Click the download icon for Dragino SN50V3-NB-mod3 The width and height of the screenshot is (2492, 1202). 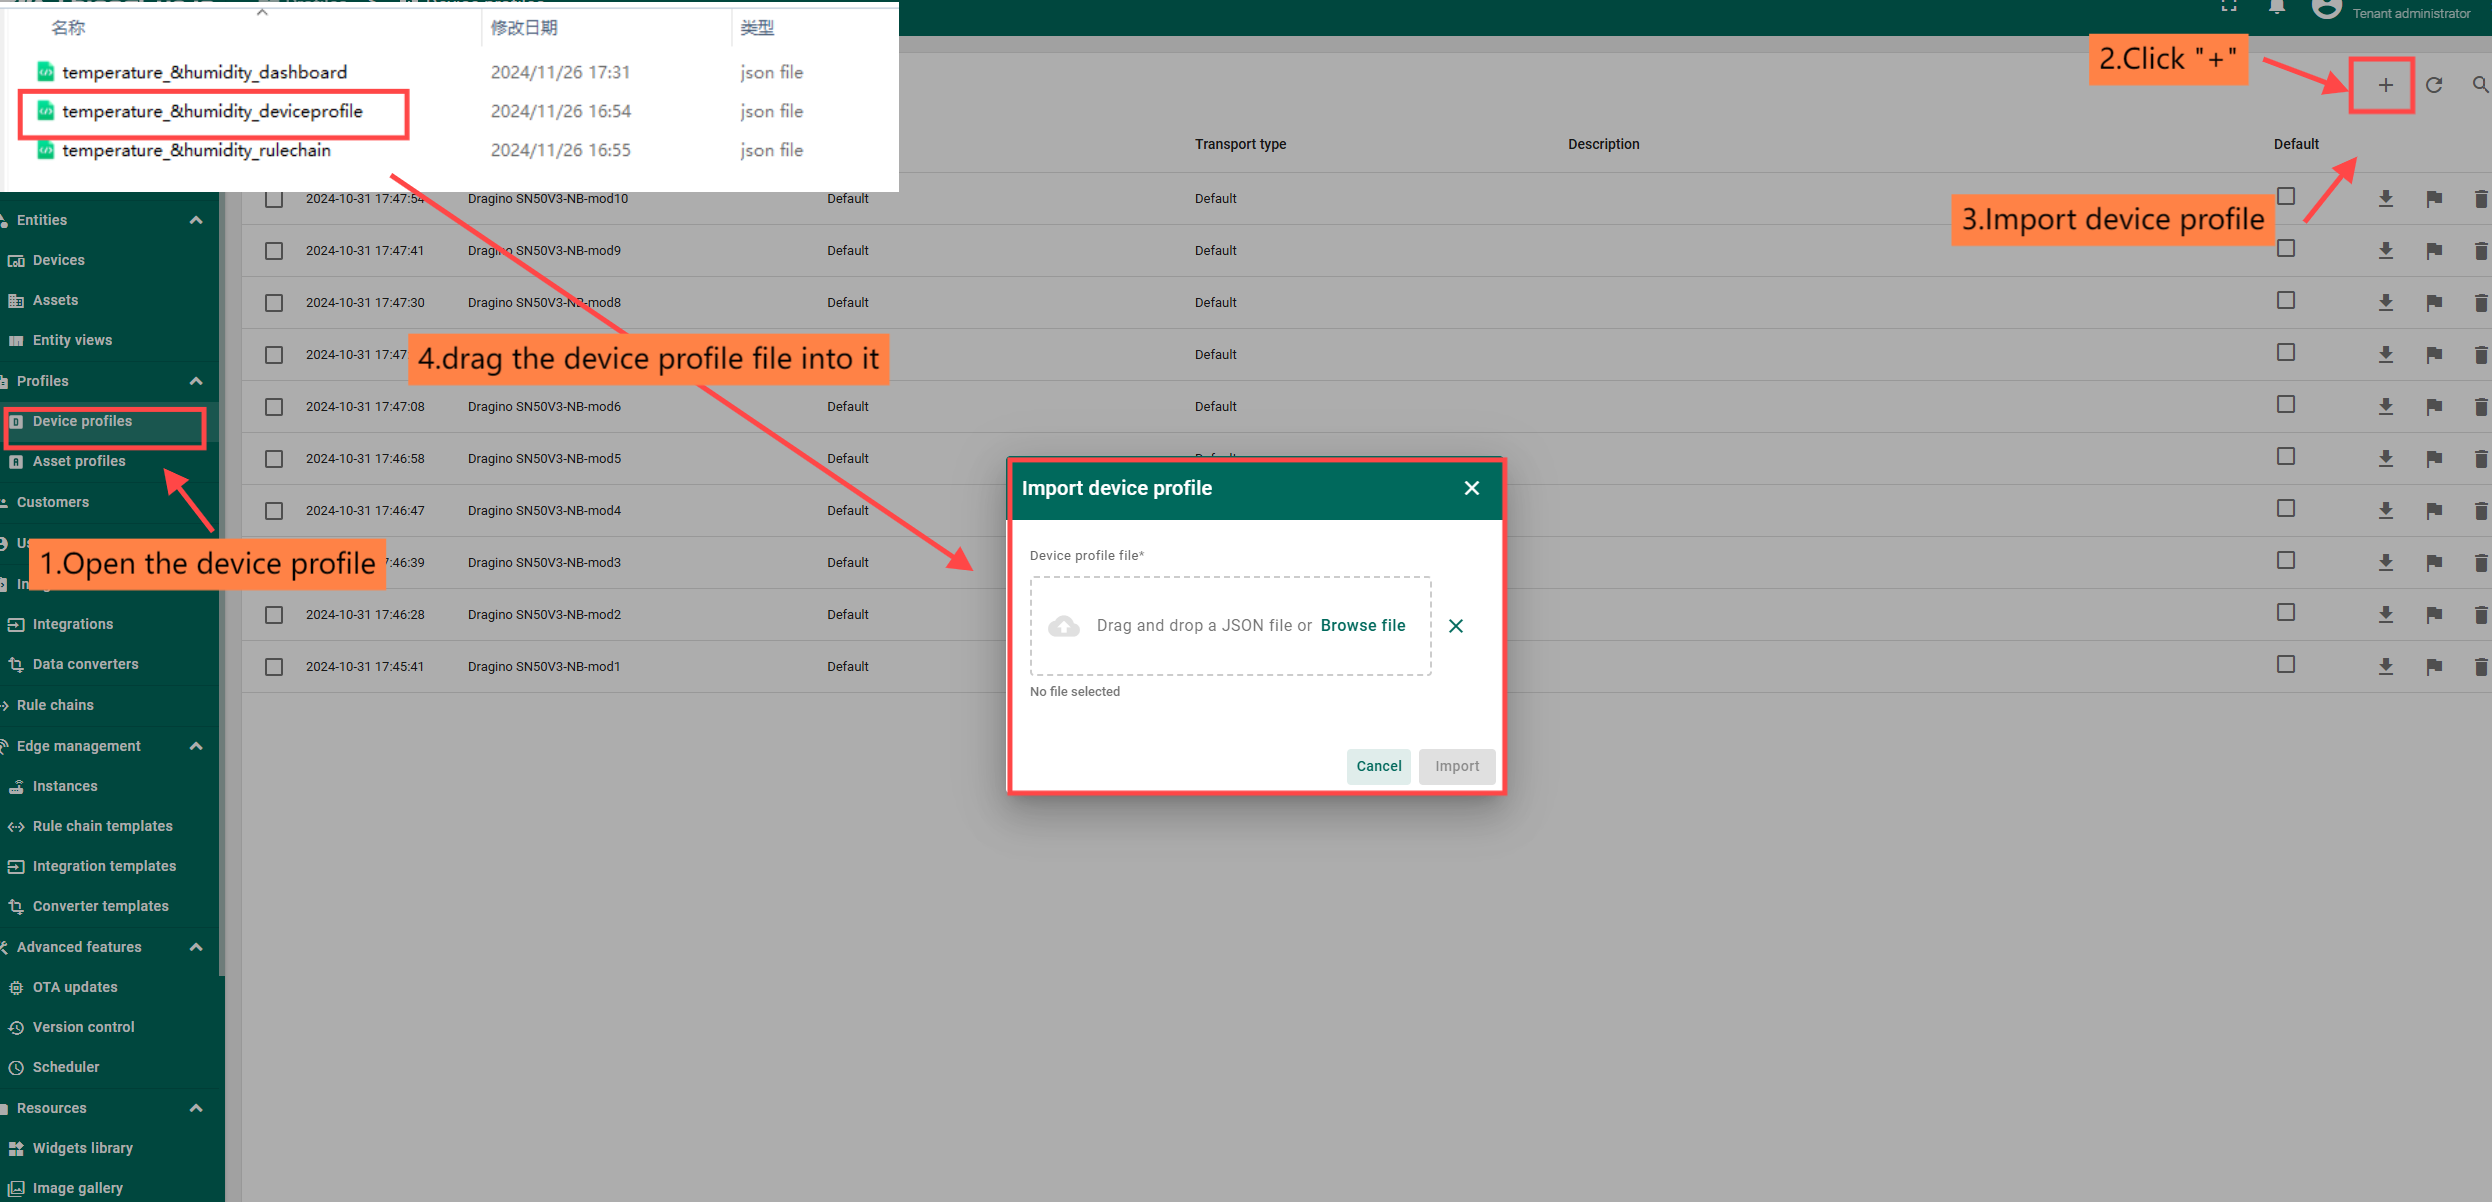(x=2385, y=563)
